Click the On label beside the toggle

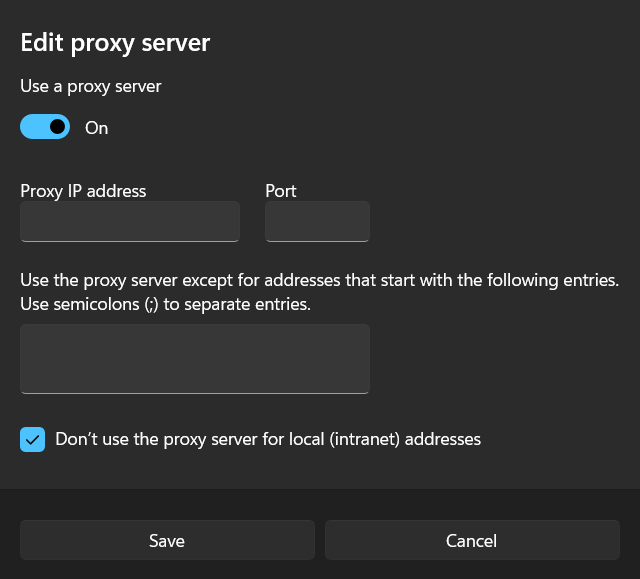[97, 128]
